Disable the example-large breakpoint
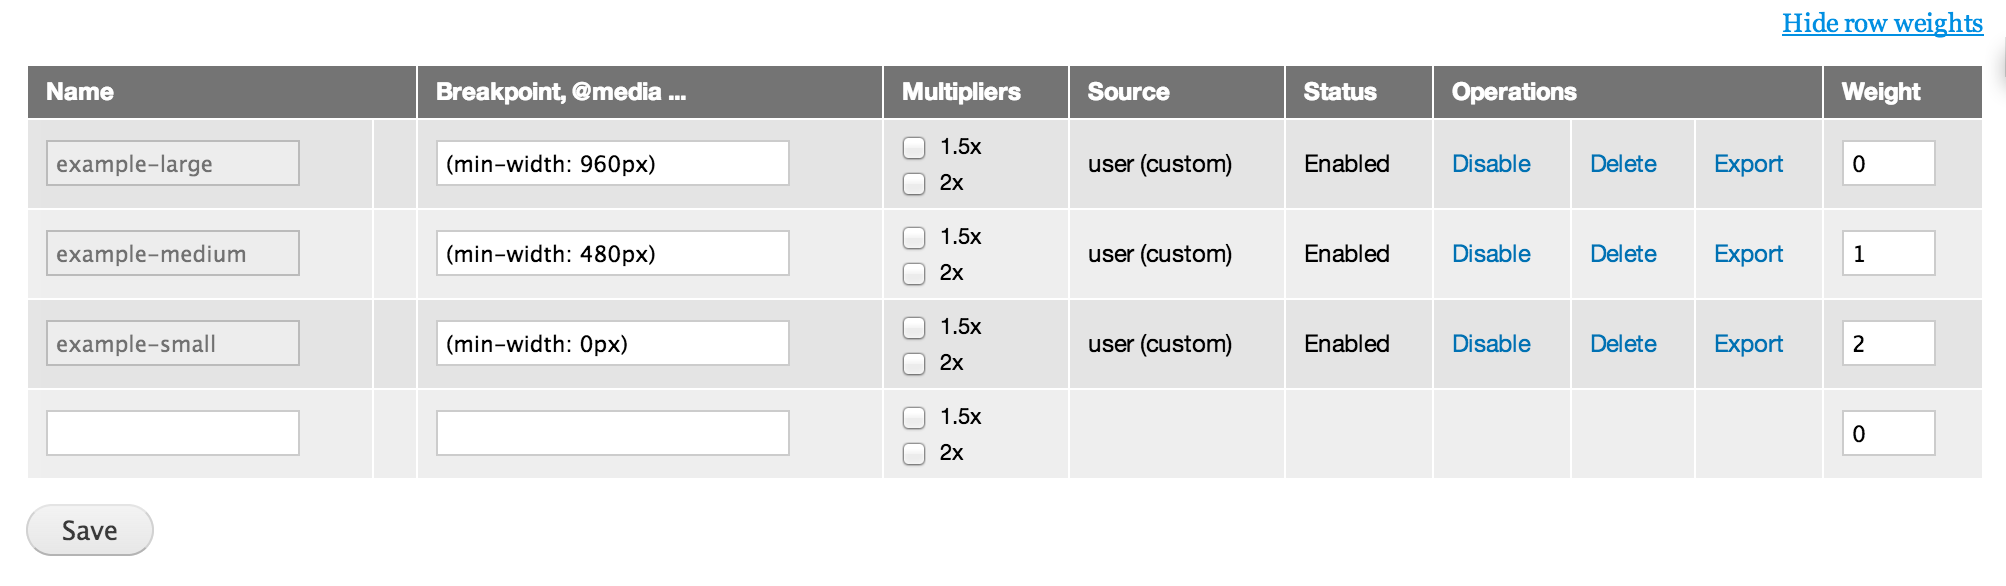This screenshot has height=586, width=2006. [x=1490, y=164]
